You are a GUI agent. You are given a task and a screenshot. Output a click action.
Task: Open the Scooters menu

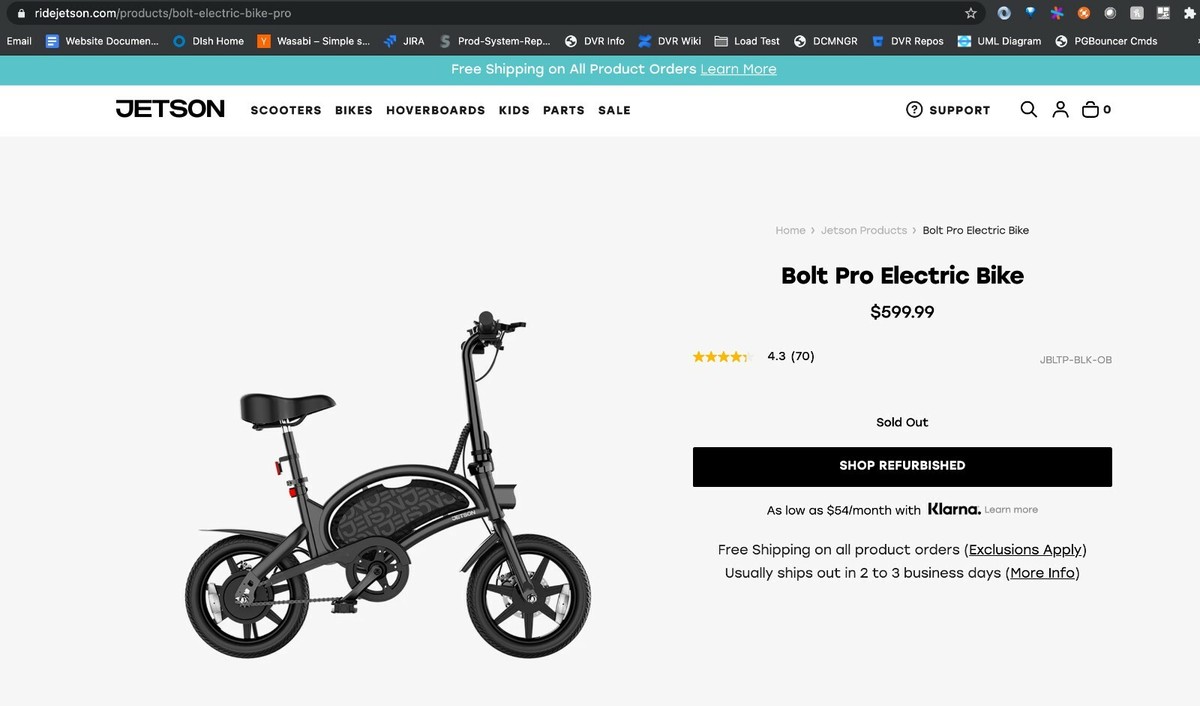click(x=286, y=110)
